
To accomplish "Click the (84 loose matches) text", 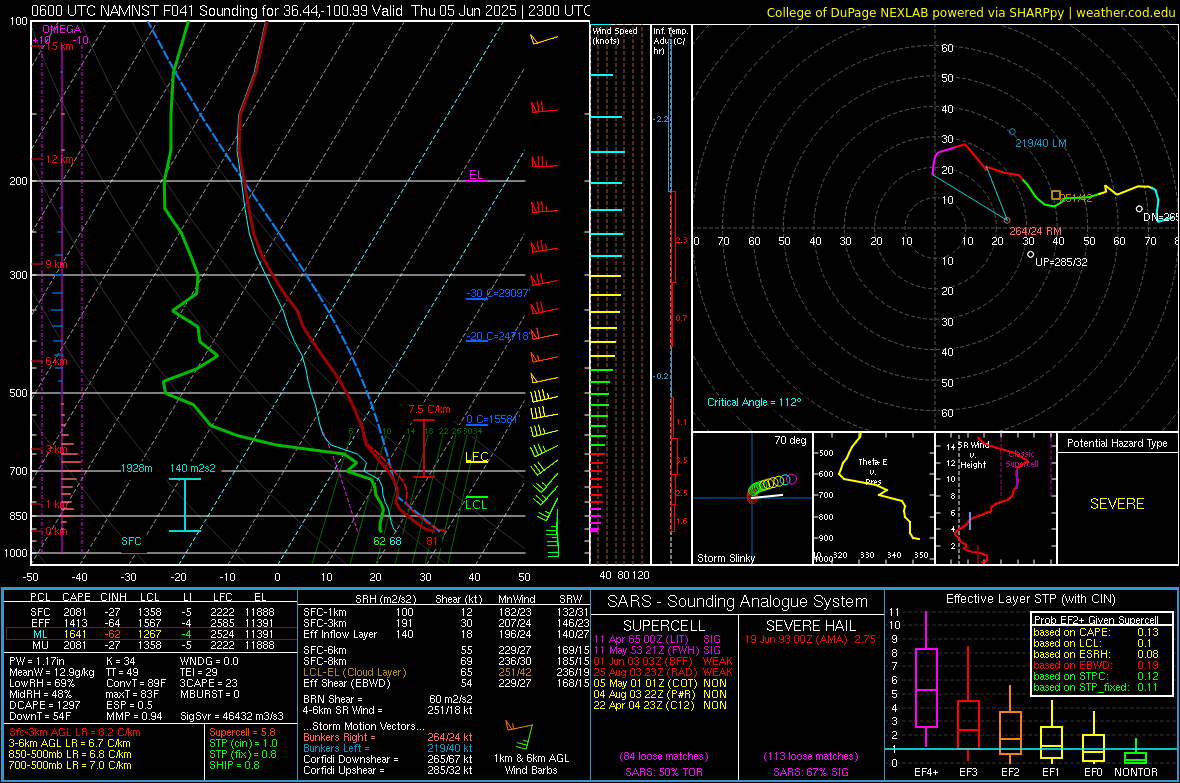I will [664, 756].
